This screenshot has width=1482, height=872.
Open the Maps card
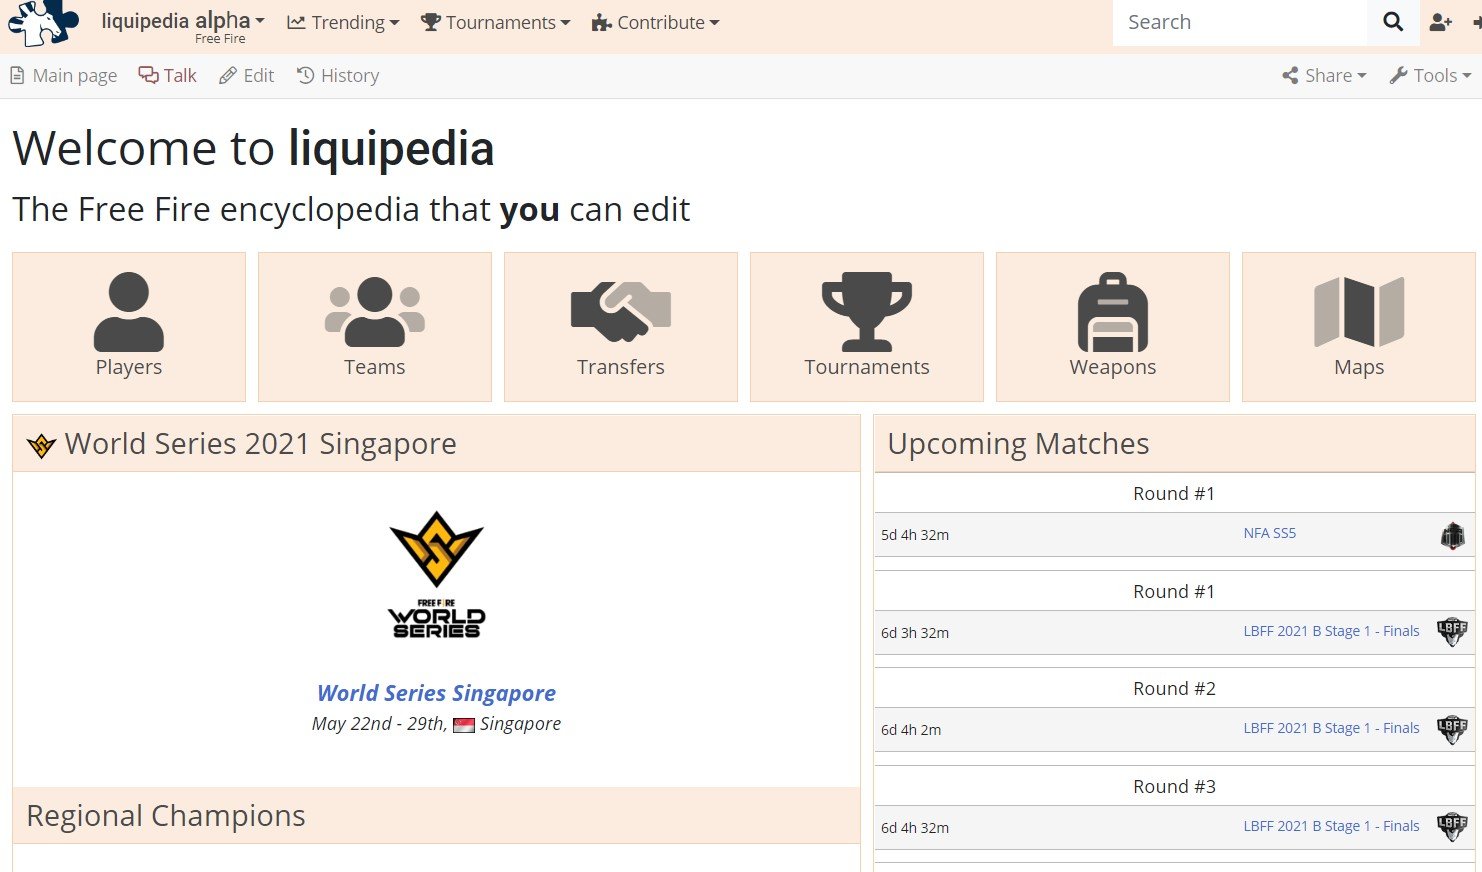[x=1359, y=327]
